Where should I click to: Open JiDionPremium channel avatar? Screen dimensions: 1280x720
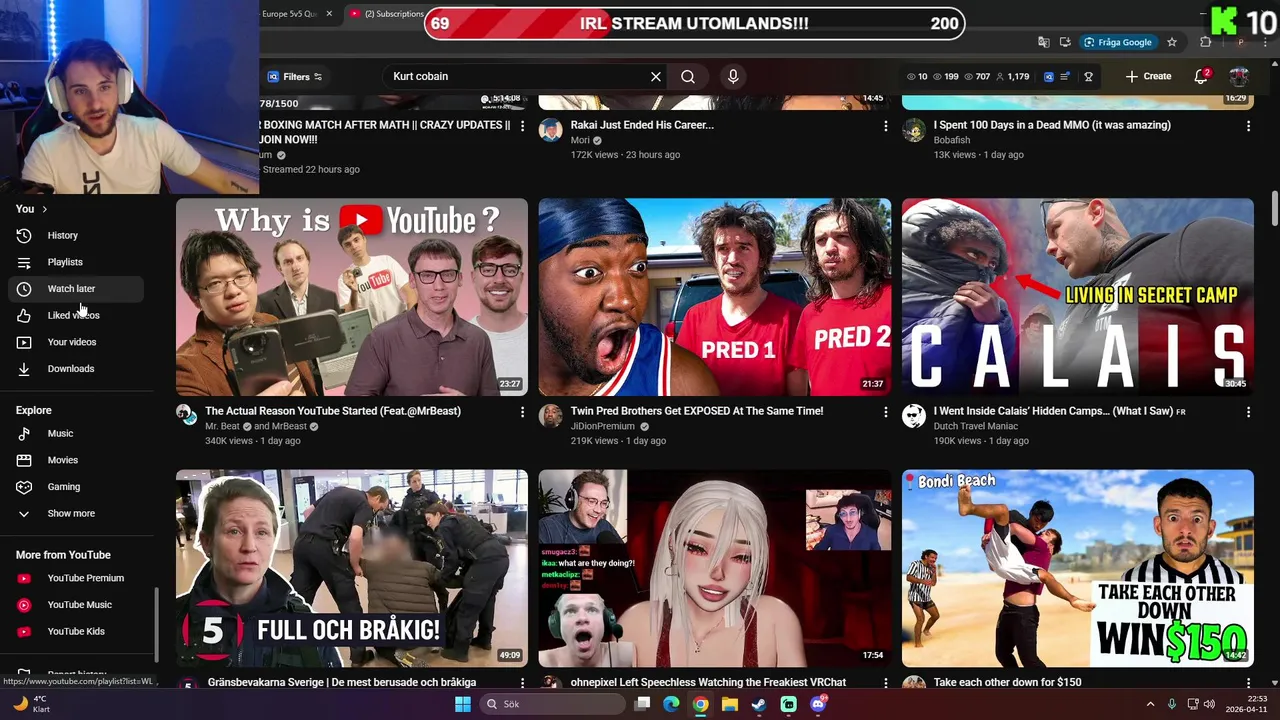click(x=550, y=416)
